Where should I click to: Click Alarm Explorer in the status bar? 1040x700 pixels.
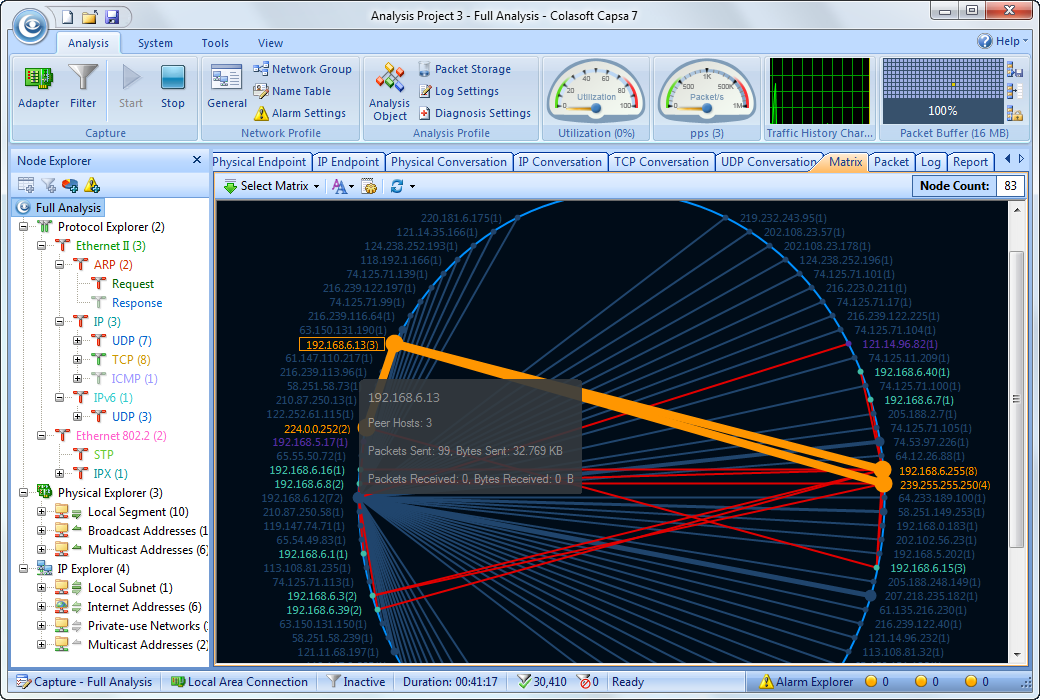[x=806, y=682]
